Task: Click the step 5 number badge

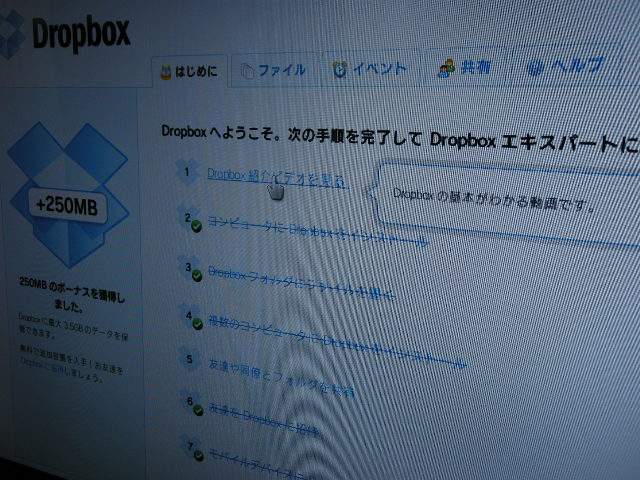Action: tap(189, 359)
